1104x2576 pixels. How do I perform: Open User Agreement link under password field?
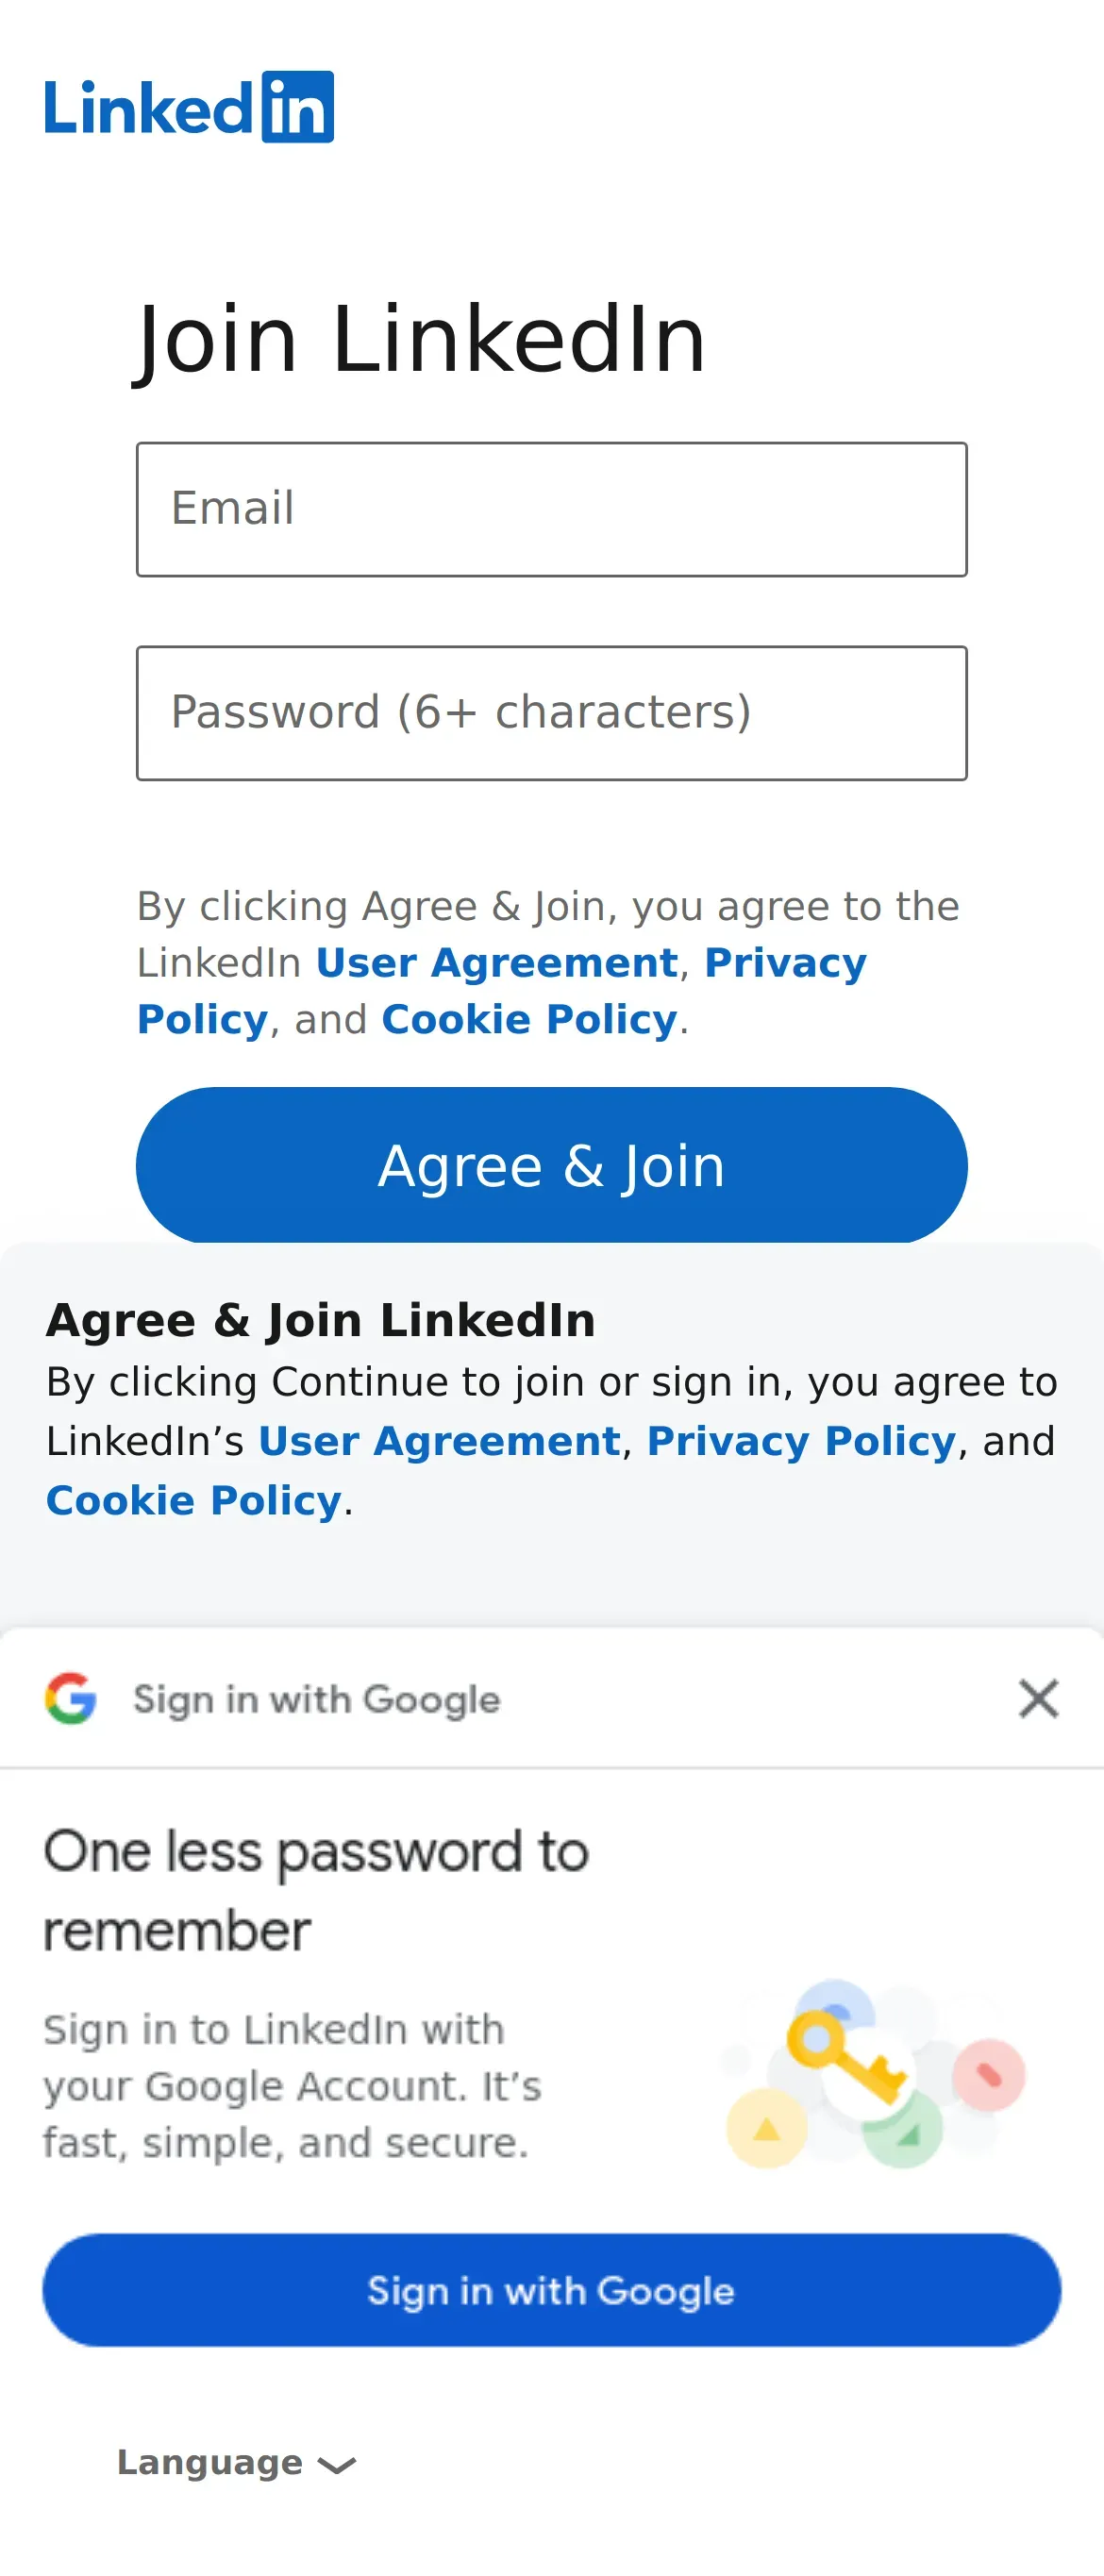(x=497, y=963)
